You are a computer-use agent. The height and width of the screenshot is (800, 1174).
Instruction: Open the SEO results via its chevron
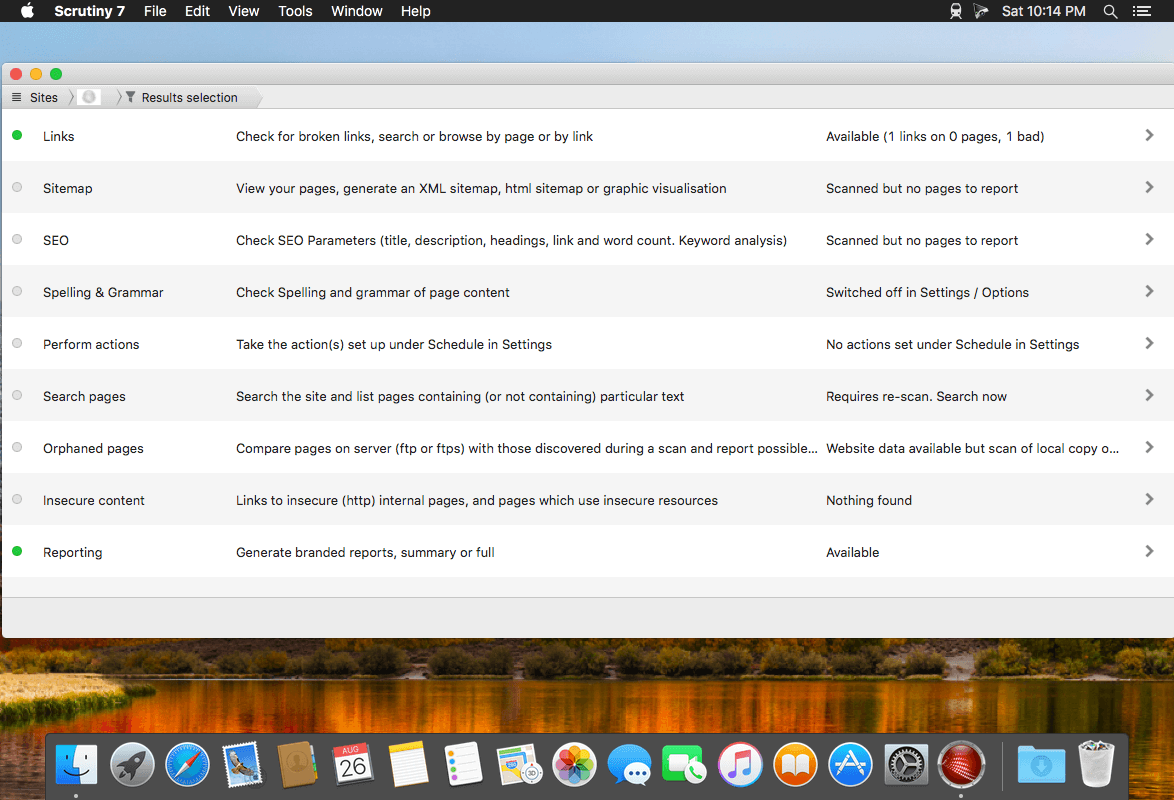click(x=1150, y=237)
